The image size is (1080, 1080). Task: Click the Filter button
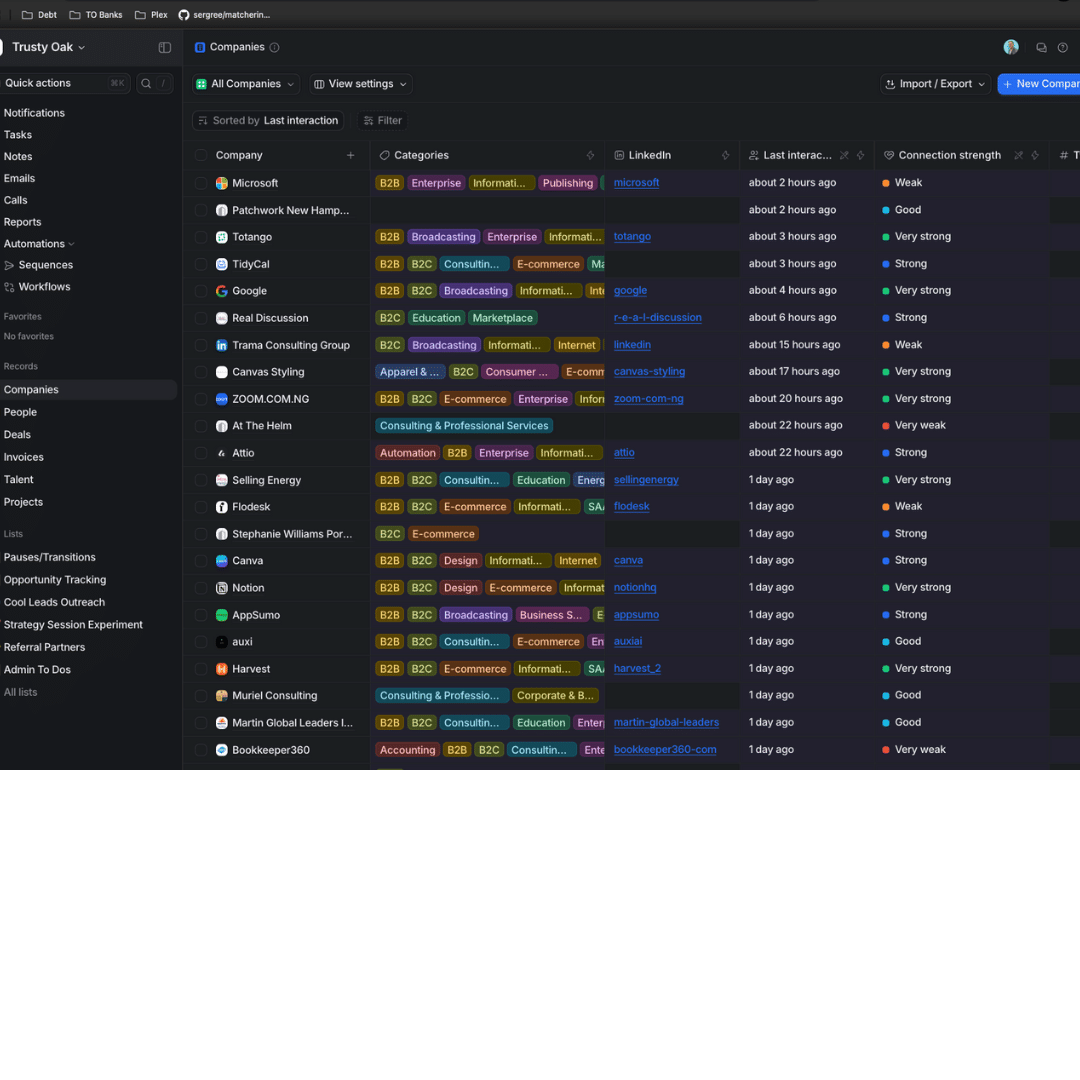[x=382, y=121]
